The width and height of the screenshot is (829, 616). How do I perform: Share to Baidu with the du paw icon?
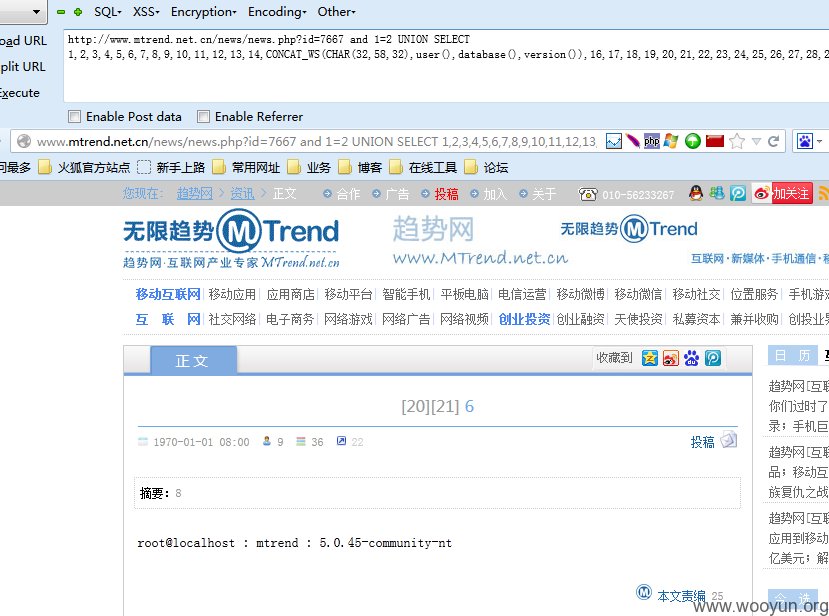tap(691, 358)
